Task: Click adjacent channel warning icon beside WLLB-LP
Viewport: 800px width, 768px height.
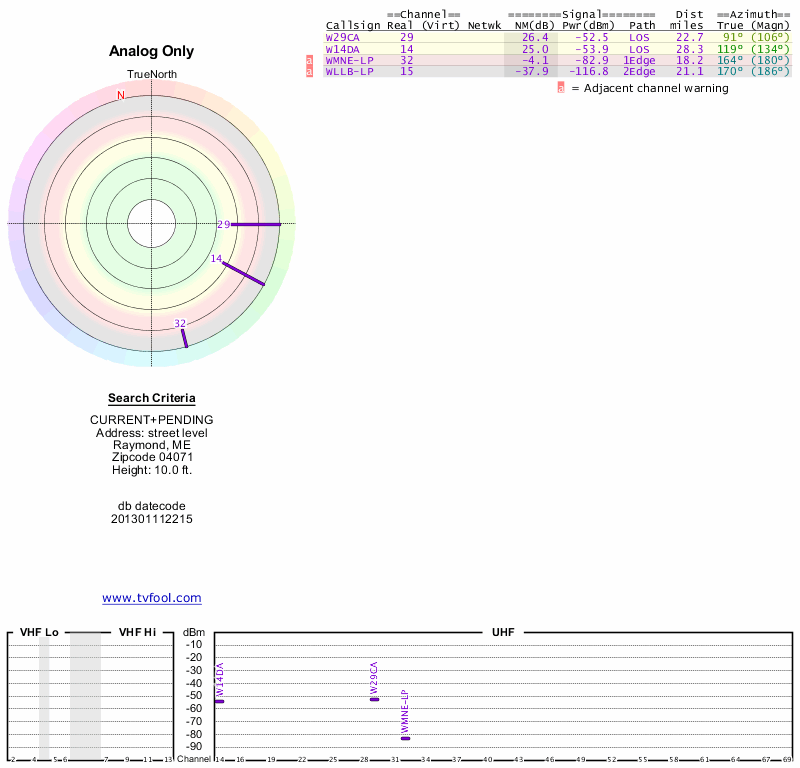Action: pyautogui.click(x=310, y=72)
